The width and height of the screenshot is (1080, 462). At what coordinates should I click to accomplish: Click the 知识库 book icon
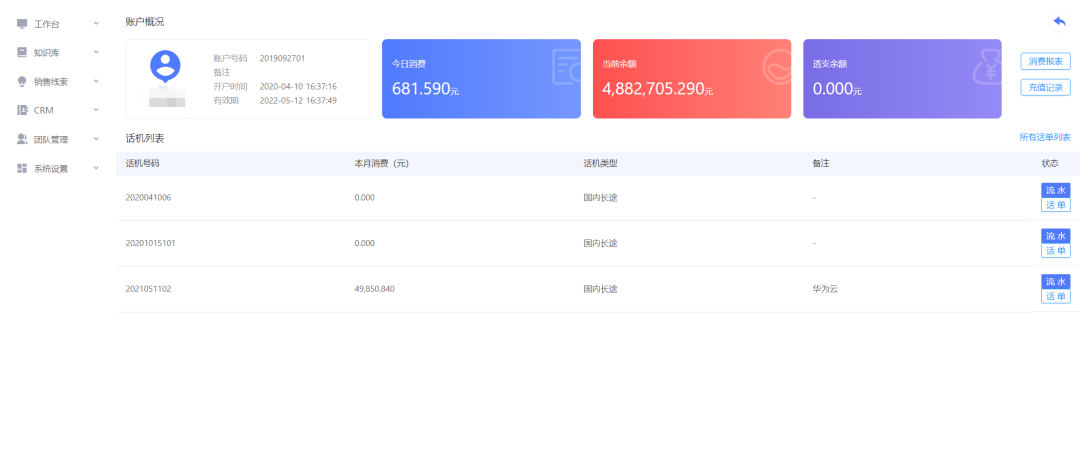tap(22, 52)
